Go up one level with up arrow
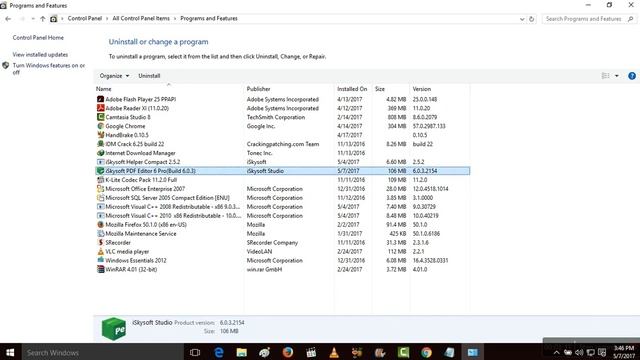The image size is (640, 360). click(x=42, y=19)
